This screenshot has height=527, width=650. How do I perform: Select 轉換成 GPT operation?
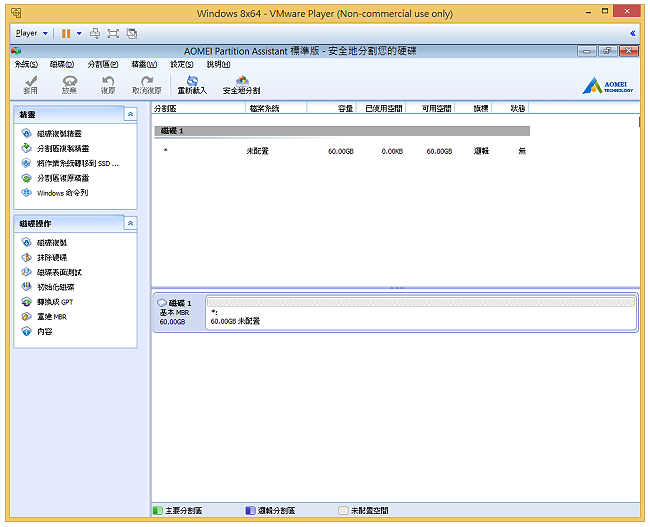[55, 302]
